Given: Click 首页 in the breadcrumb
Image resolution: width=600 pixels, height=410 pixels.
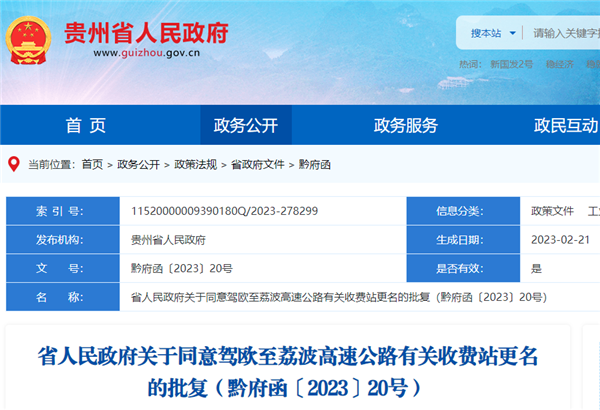Looking at the screenshot, I should 92,164.
